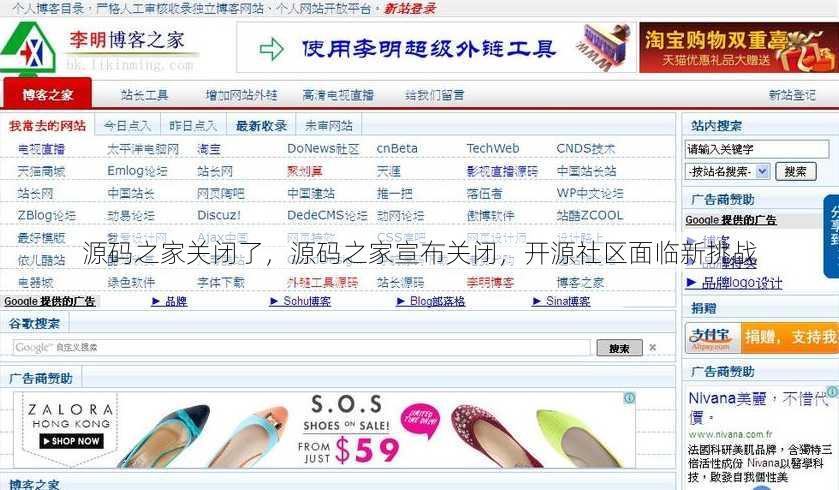Click the green arrow in the 外链工具 banner
The width and height of the screenshot is (839, 490).
[x=271, y=49]
